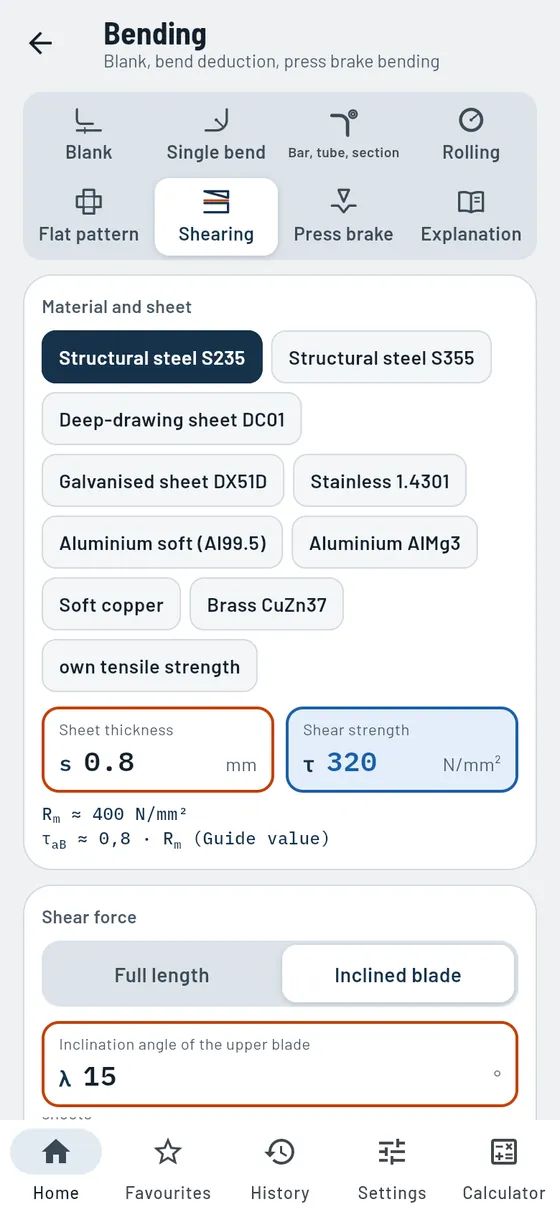Viewport: 560px width, 1212px height.
Task: Open the Rolling calculator
Action: 471,136
